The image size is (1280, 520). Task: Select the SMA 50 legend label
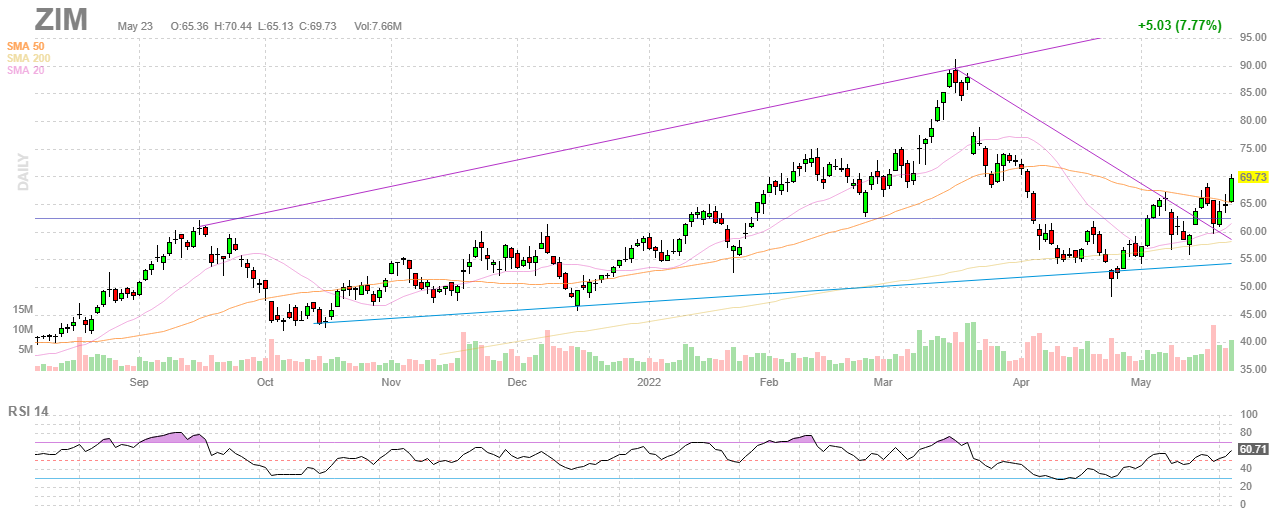pyautogui.click(x=24, y=46)
